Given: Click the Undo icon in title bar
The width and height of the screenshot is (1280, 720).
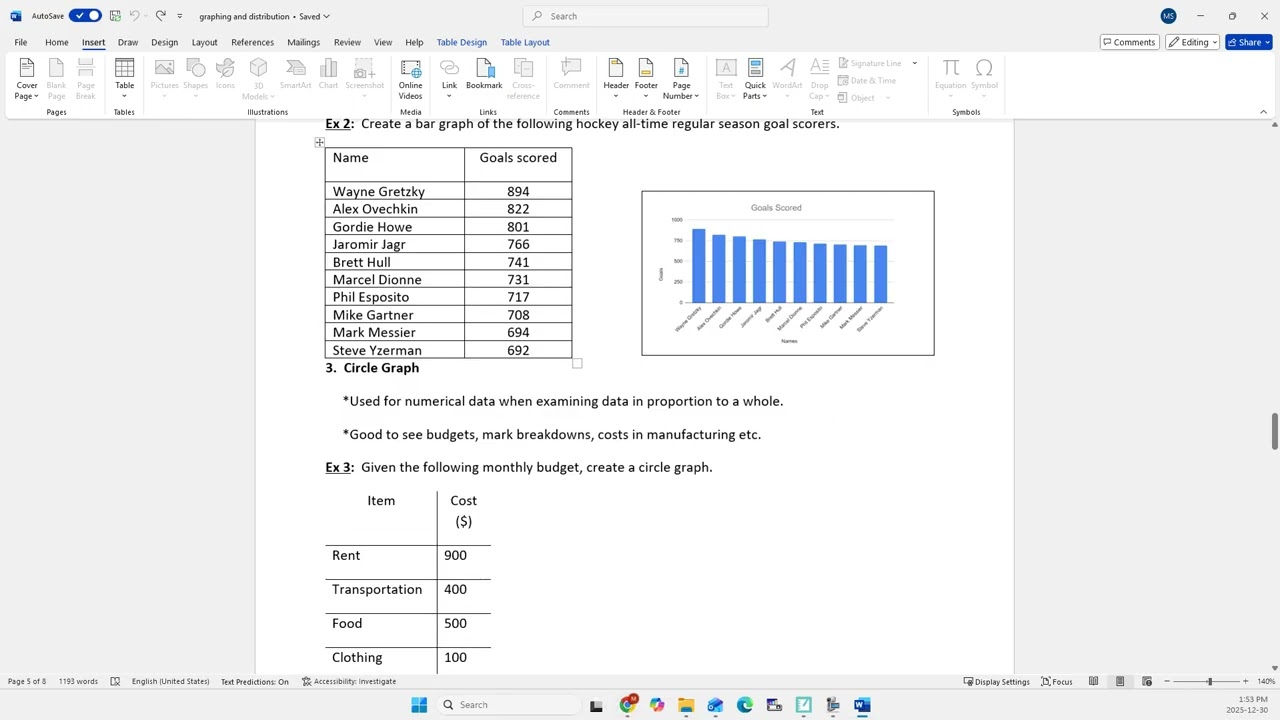Looking at the screenshot, I should [x=134, y=16].
